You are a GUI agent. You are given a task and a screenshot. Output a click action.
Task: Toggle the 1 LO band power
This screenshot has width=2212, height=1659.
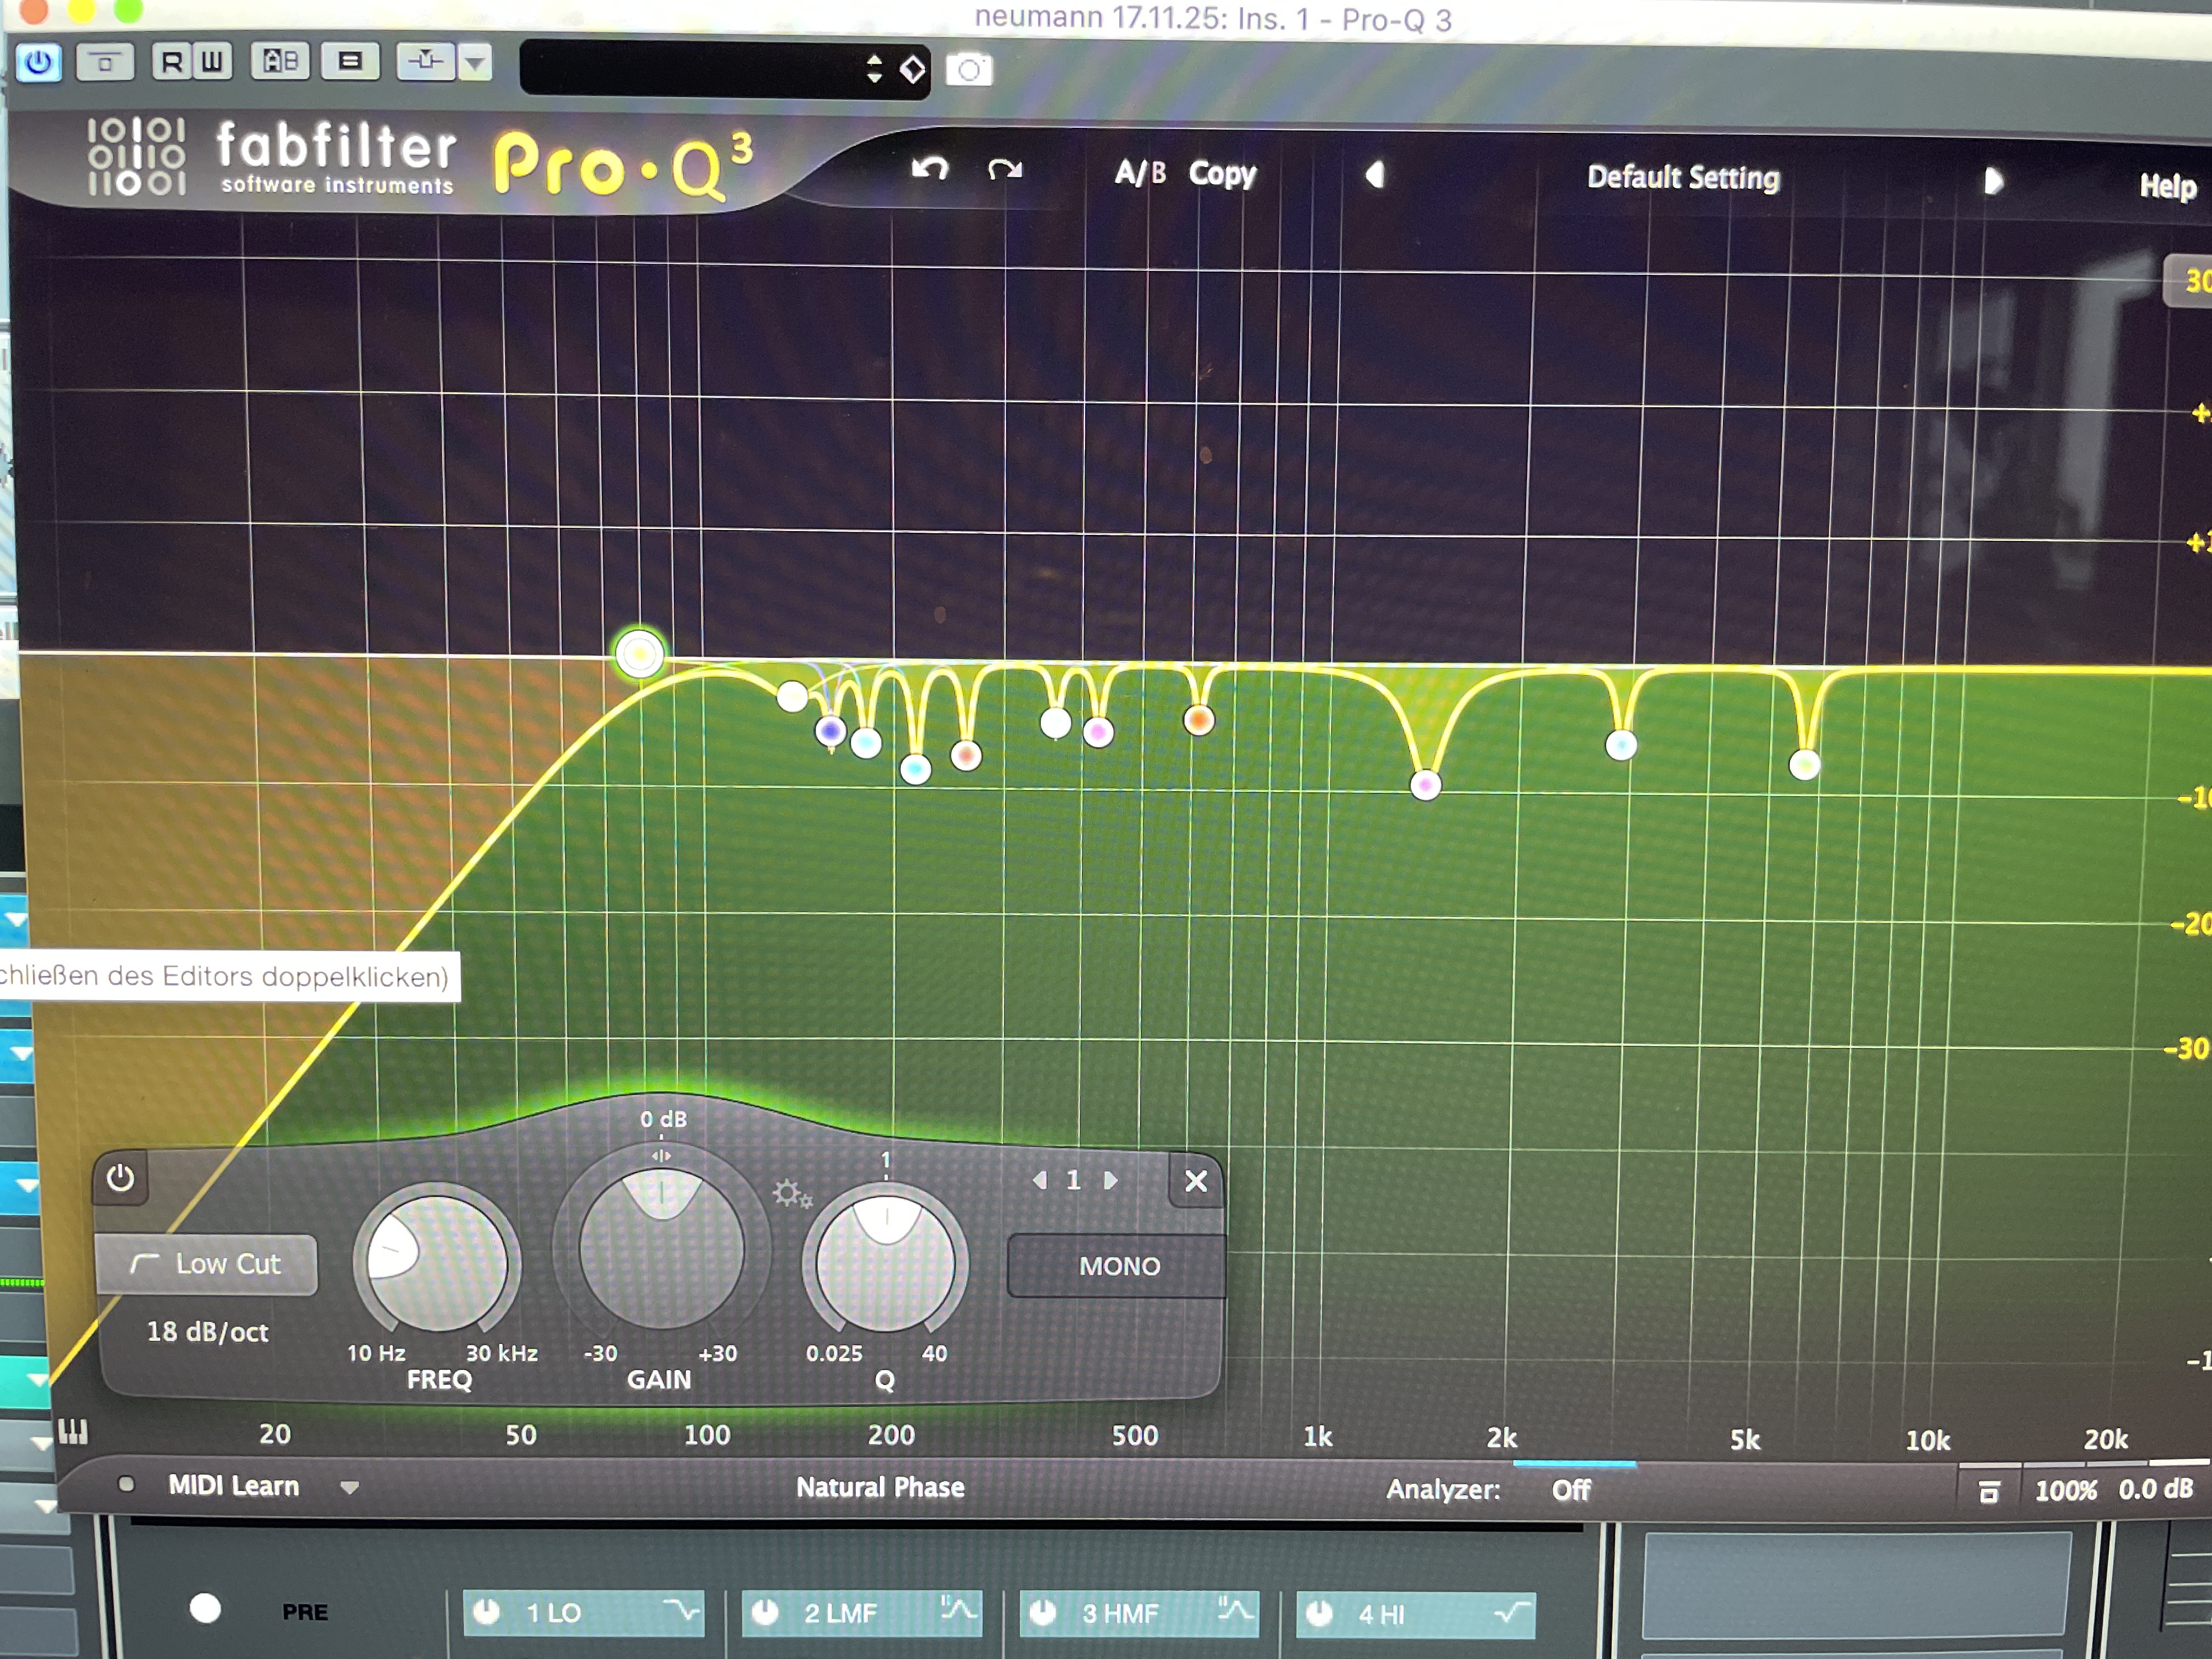[486, 1612]
